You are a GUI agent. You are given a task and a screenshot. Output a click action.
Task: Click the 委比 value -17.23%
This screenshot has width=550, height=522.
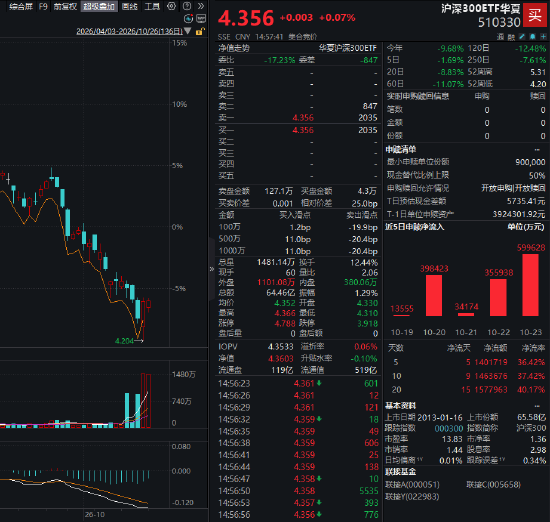tap(279, 60)
